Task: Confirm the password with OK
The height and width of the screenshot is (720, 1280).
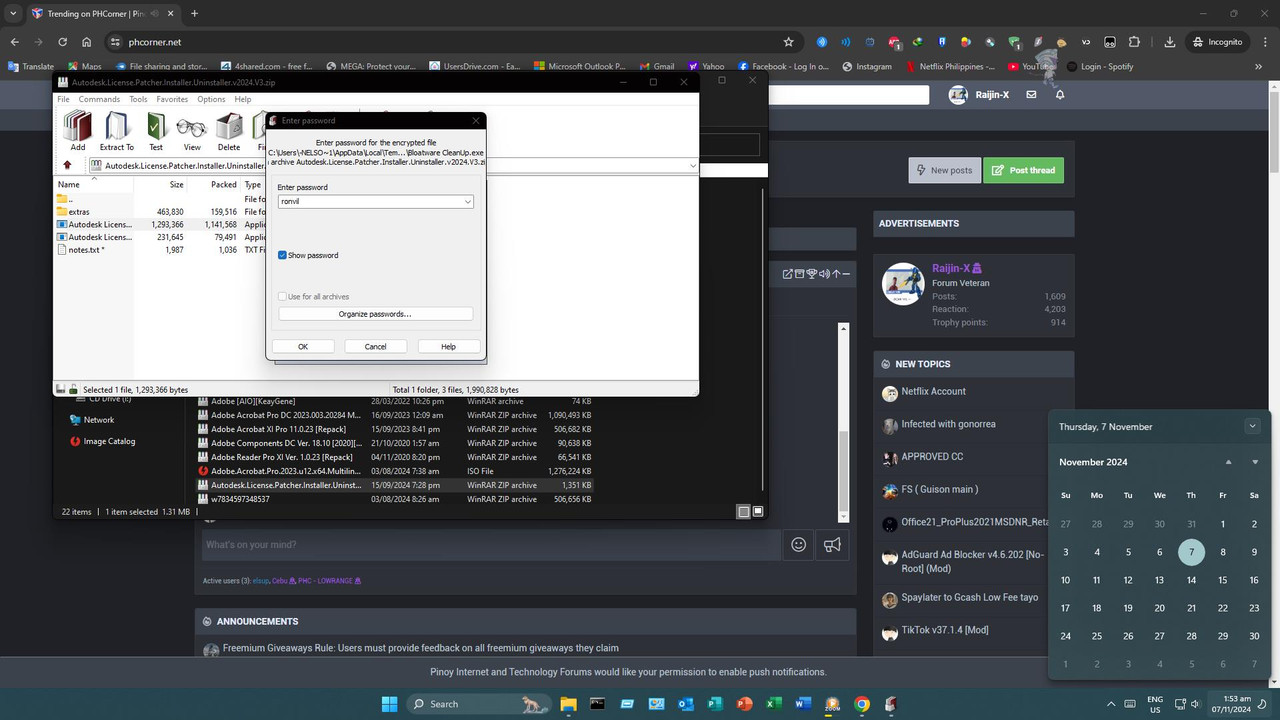Action: pyautogui.click(x=303, y=346)
